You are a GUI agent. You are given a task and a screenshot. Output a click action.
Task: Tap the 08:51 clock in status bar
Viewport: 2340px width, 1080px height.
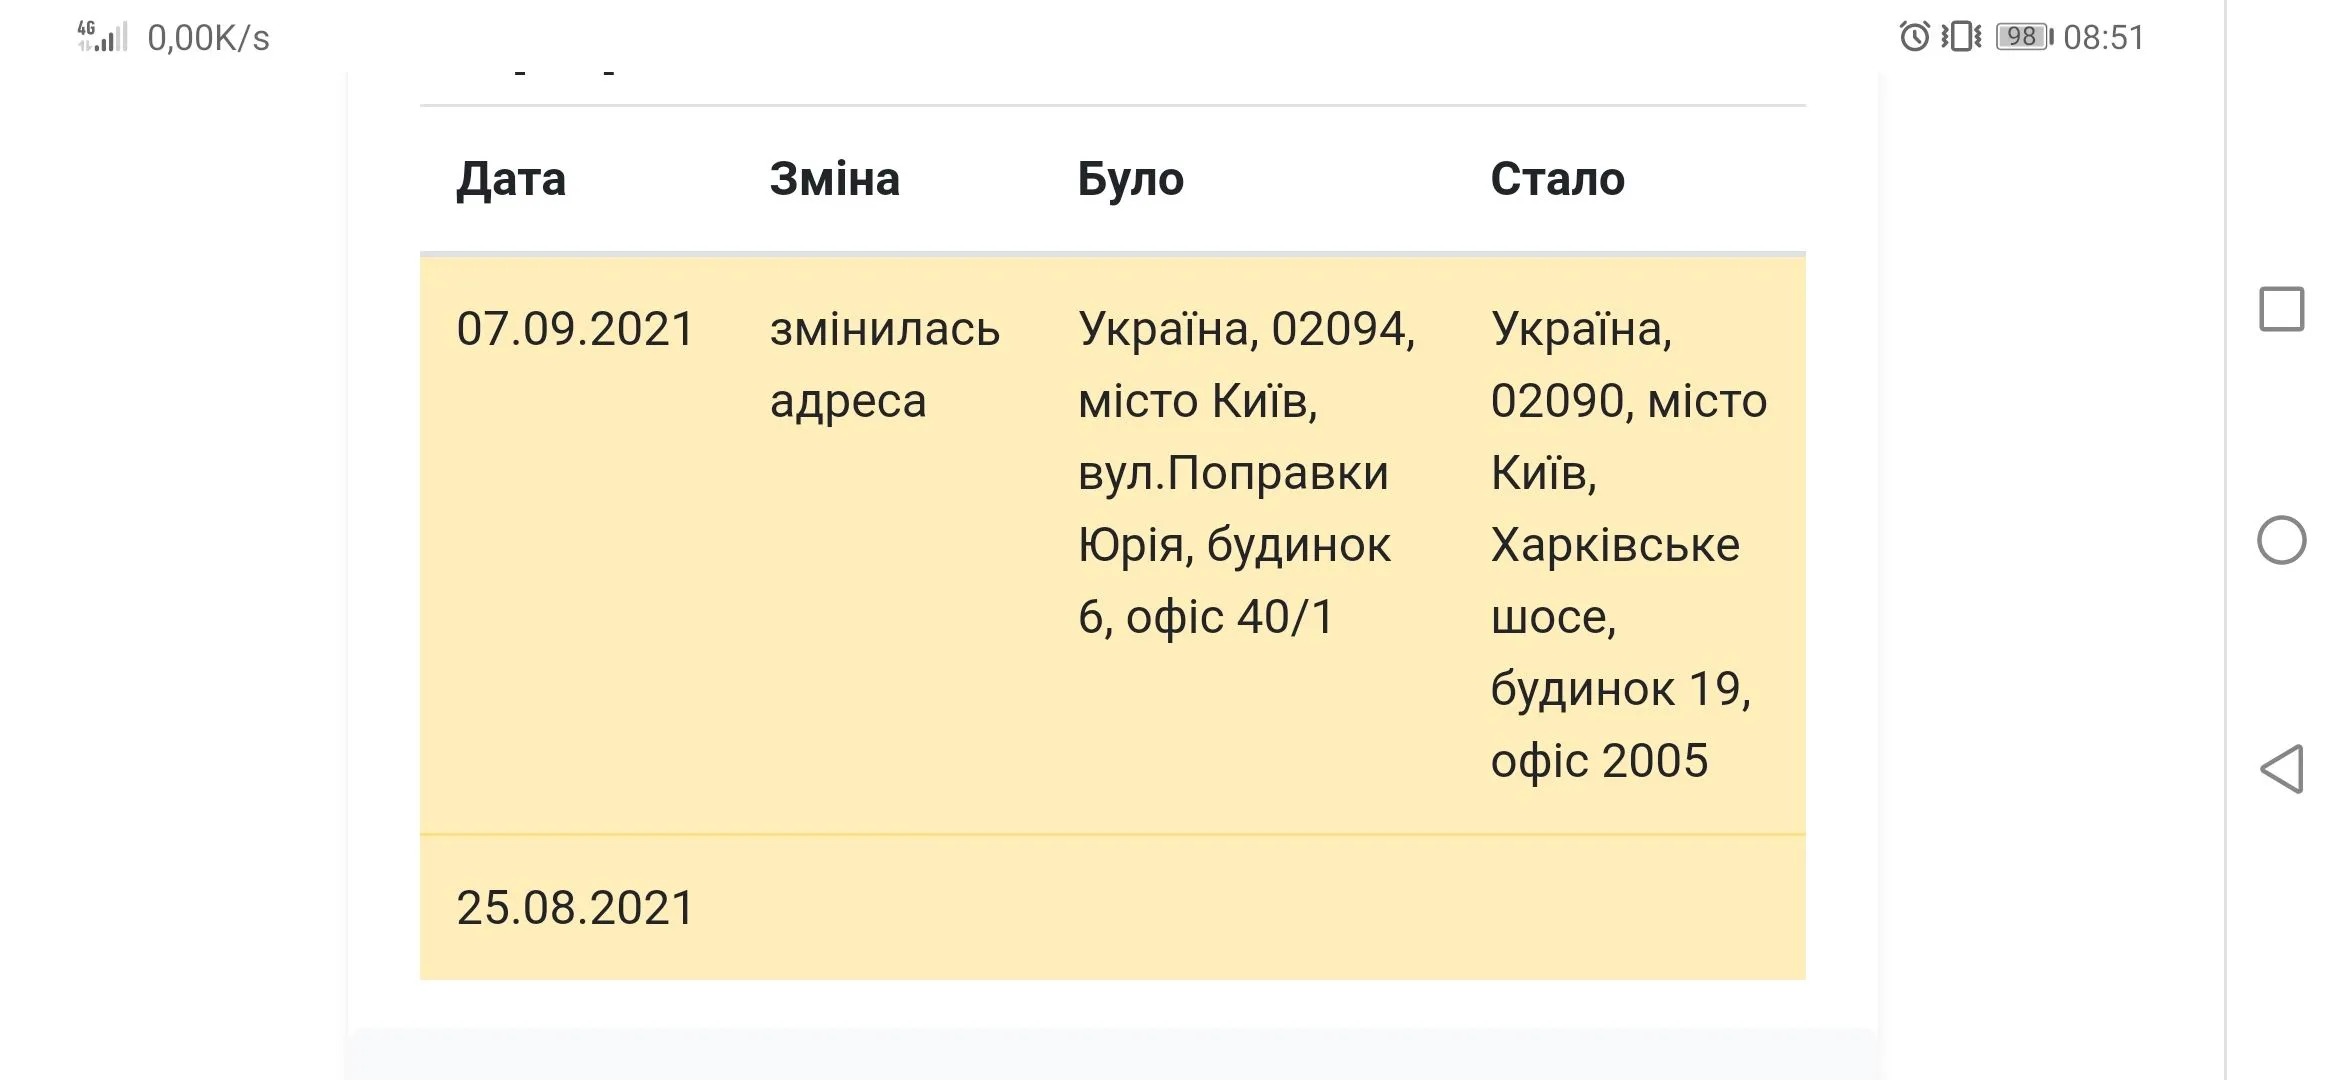coord(2103,38)
